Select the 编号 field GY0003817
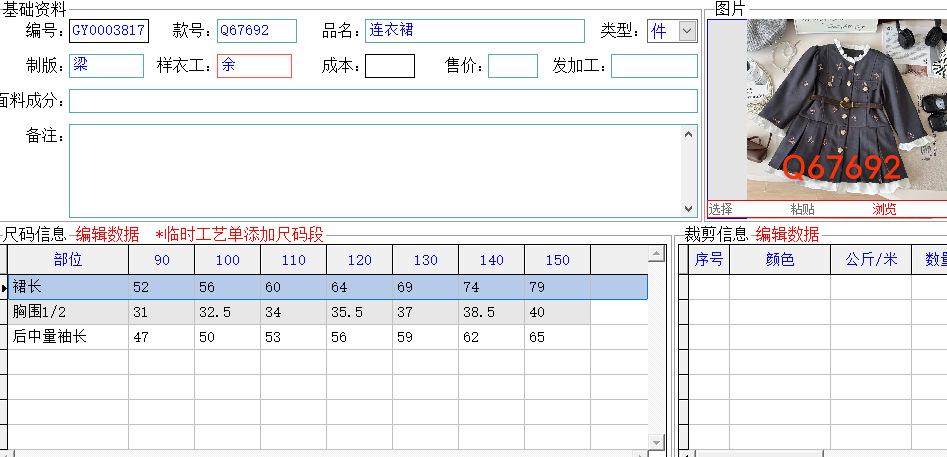This screenshot has height=457, width=947. click(x=109, y=31)
